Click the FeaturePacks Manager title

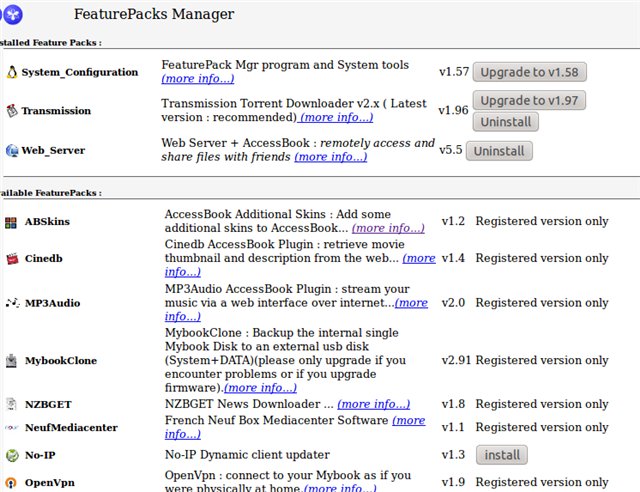pyautogui.click(x=154, y=14)
